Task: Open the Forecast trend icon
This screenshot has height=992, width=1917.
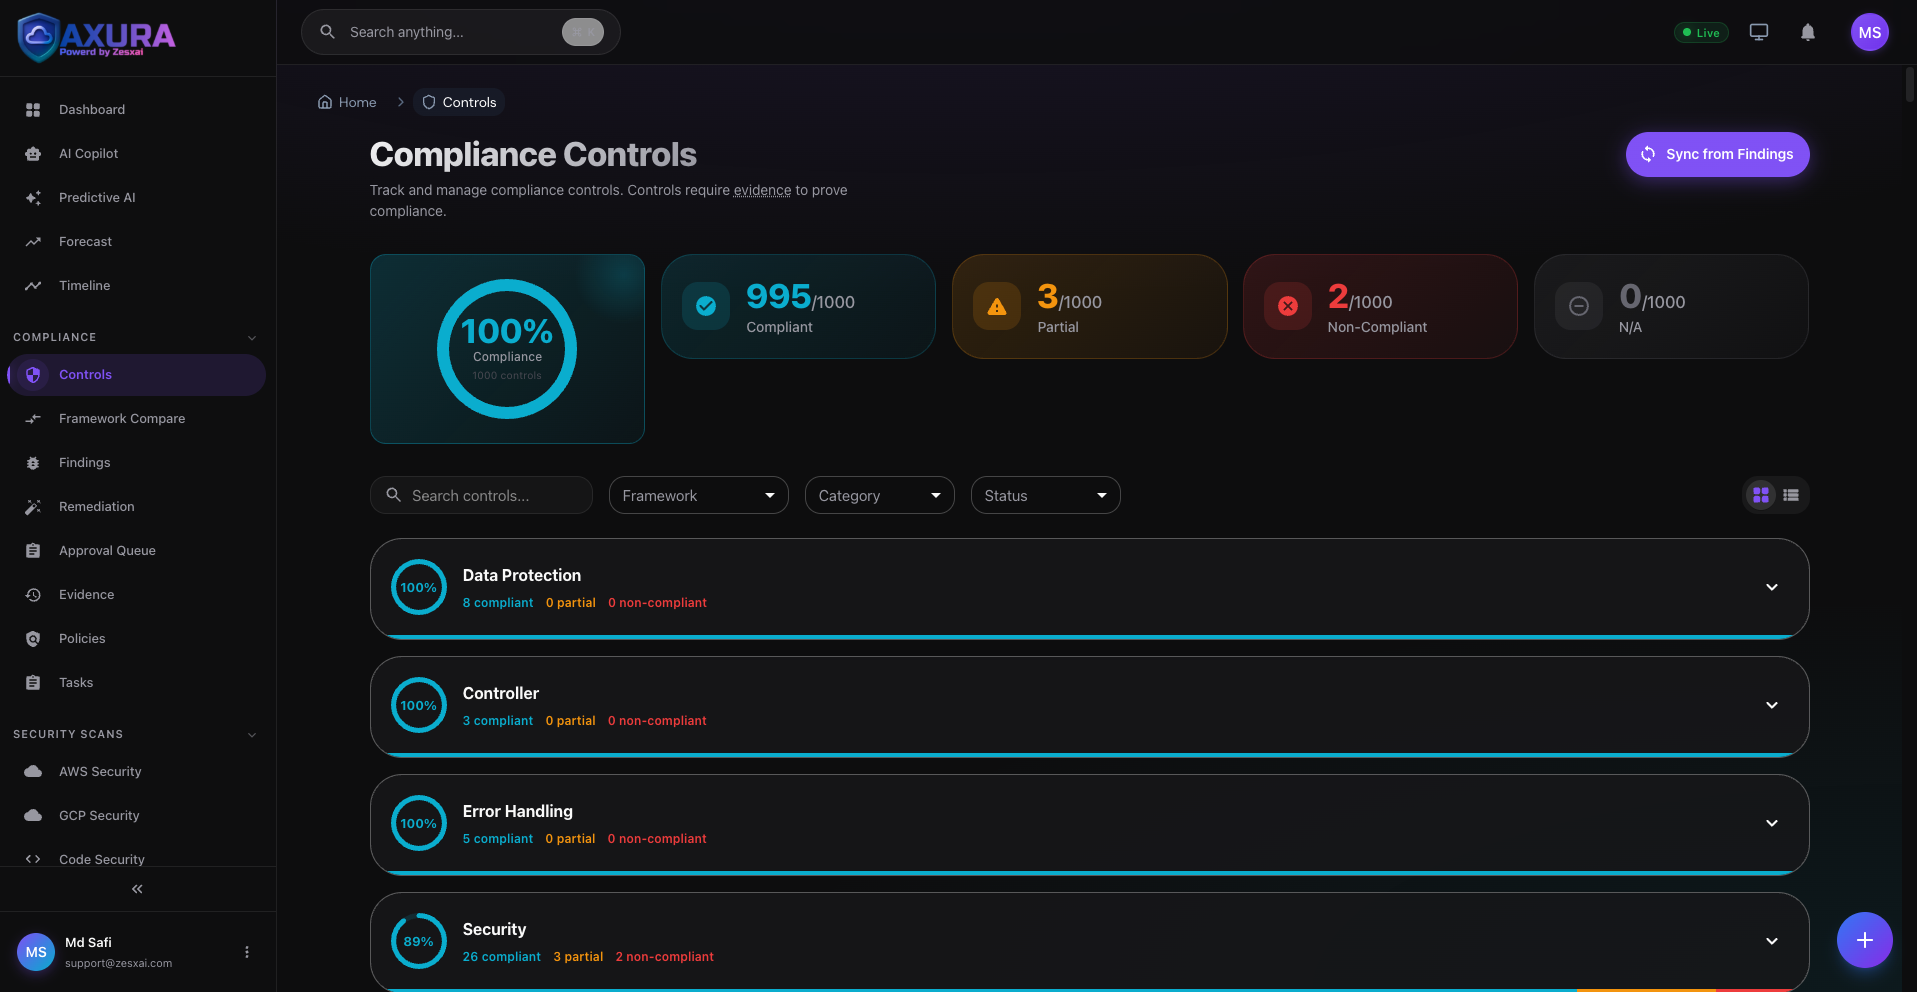Action: pyautogui.click(x=33, y=242)
